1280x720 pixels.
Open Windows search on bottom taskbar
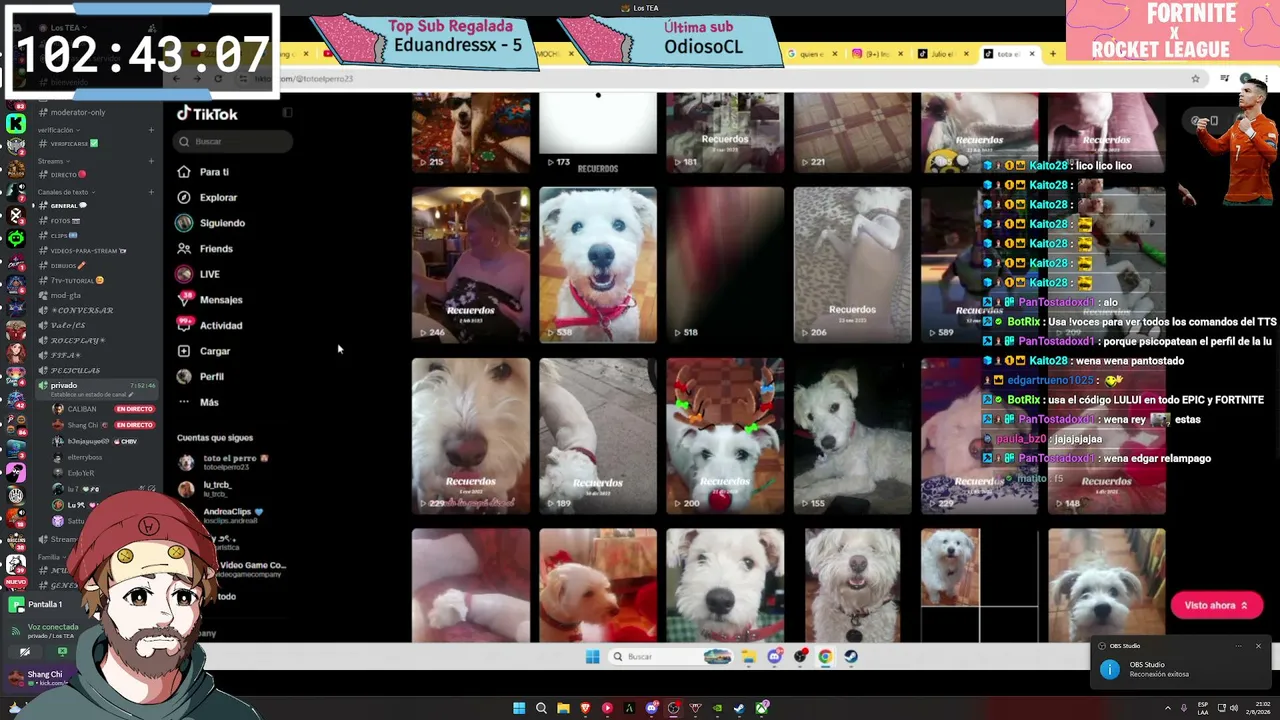tap(541, 708)
